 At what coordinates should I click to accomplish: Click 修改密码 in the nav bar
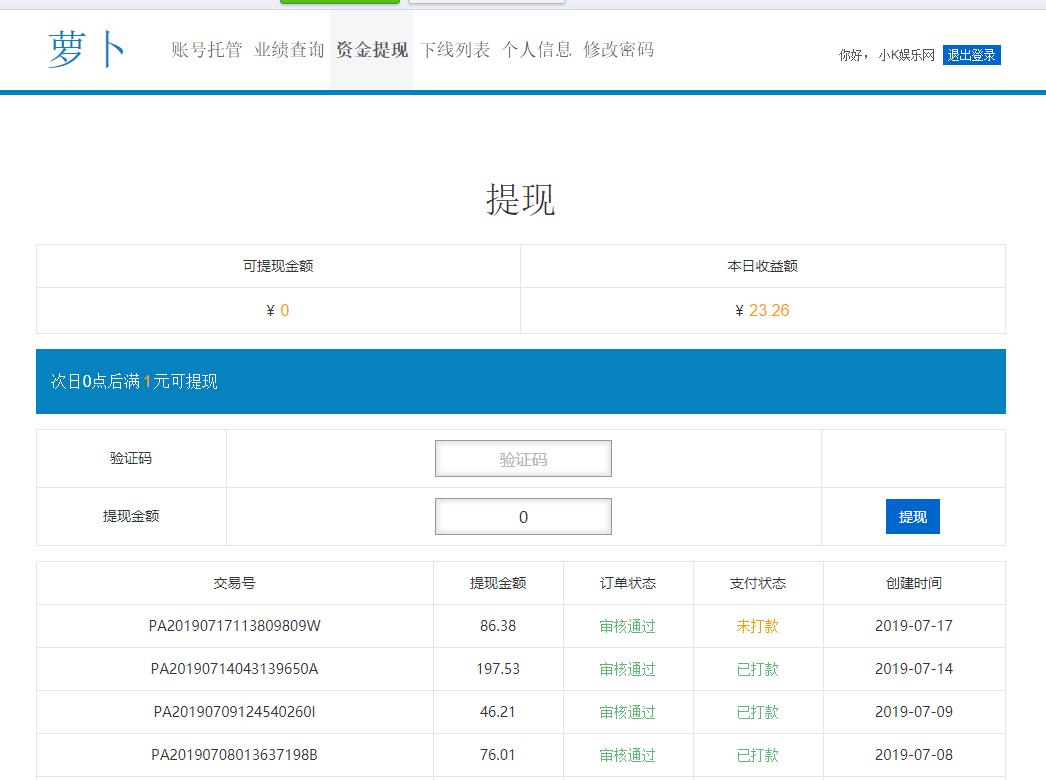(x=619, y=50)
